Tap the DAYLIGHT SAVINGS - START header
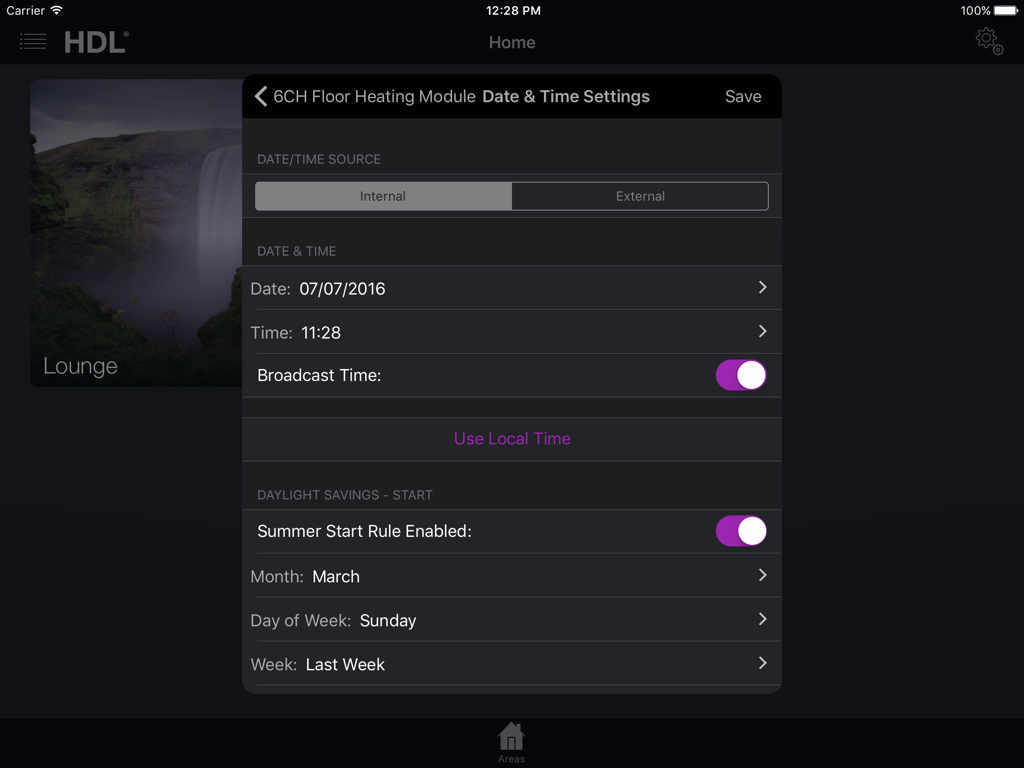This screenshot has width=1024, height=768. (x=345, y=495)
